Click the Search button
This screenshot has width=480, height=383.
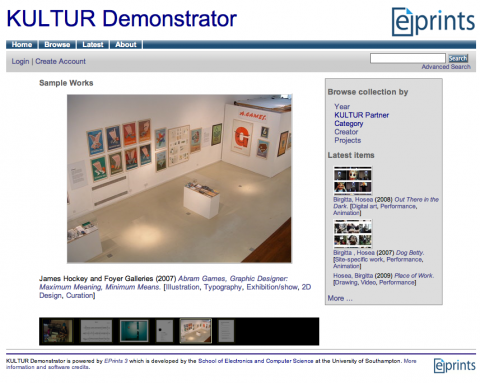458,58
